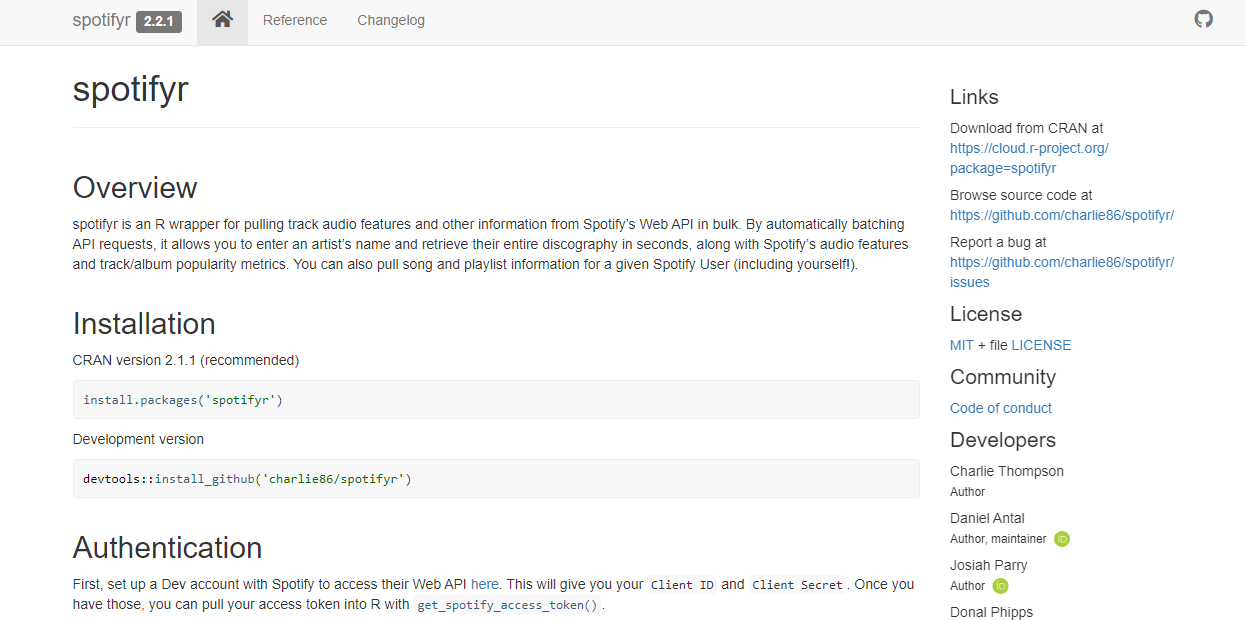
Task: Open the LICENSE file link
Action: pyautogui.click(x=1041, y=345)
